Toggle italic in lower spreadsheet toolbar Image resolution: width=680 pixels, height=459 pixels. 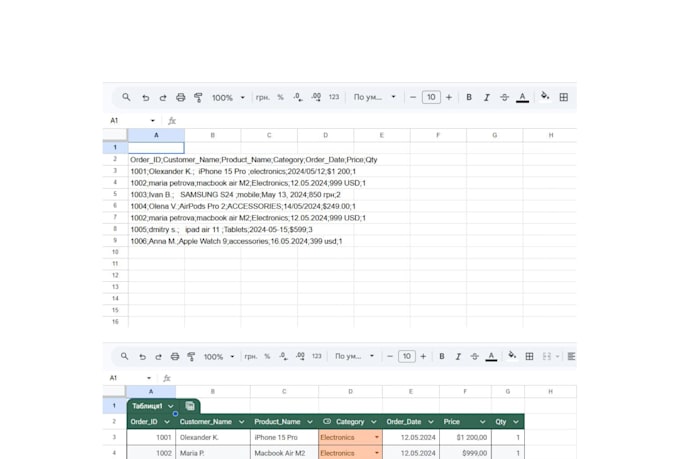click(x=458, y=357)
